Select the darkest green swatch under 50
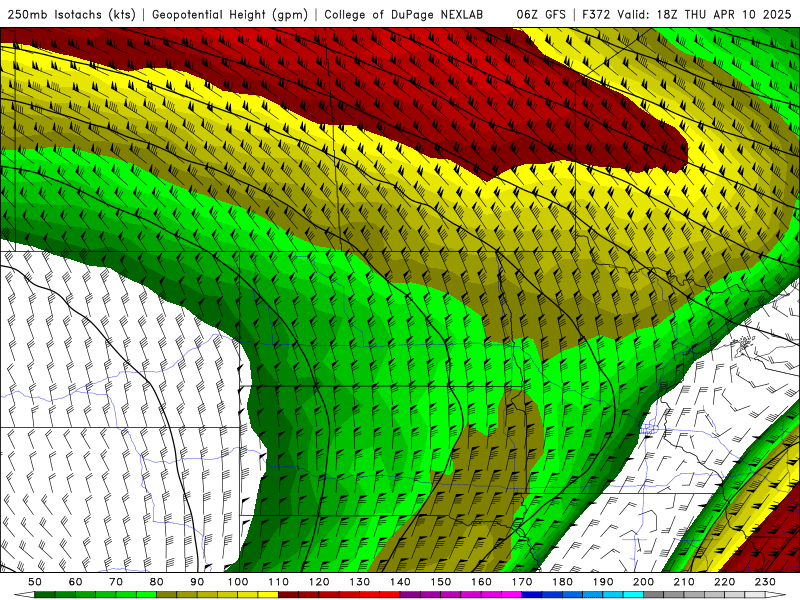The width and height of the screenshot is (800, 600). click(45, 595)
